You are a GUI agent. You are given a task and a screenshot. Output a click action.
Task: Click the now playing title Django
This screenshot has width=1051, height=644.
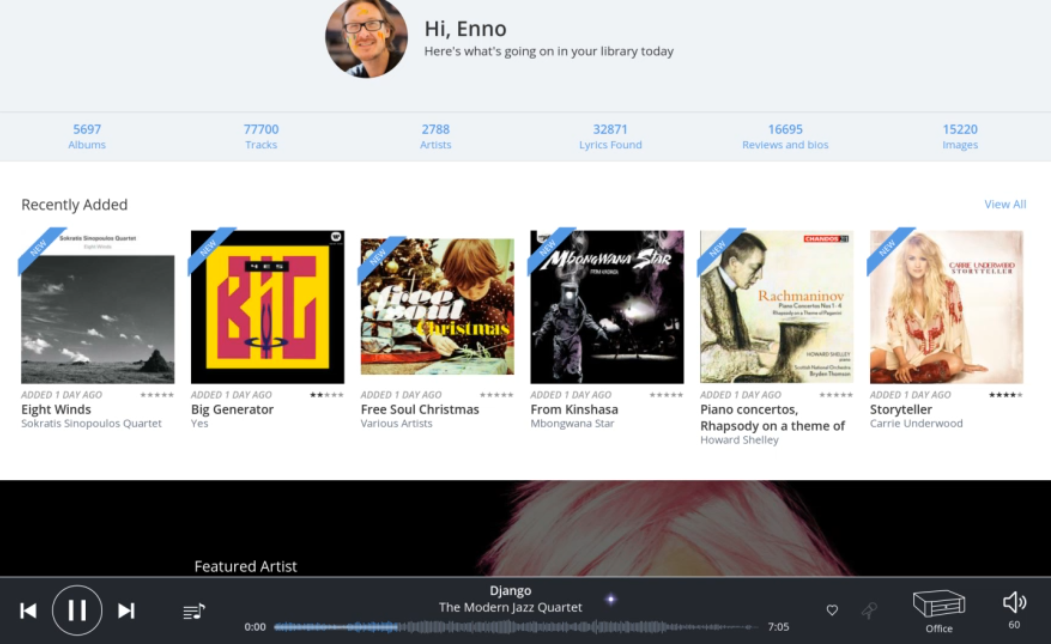(510, 590)
